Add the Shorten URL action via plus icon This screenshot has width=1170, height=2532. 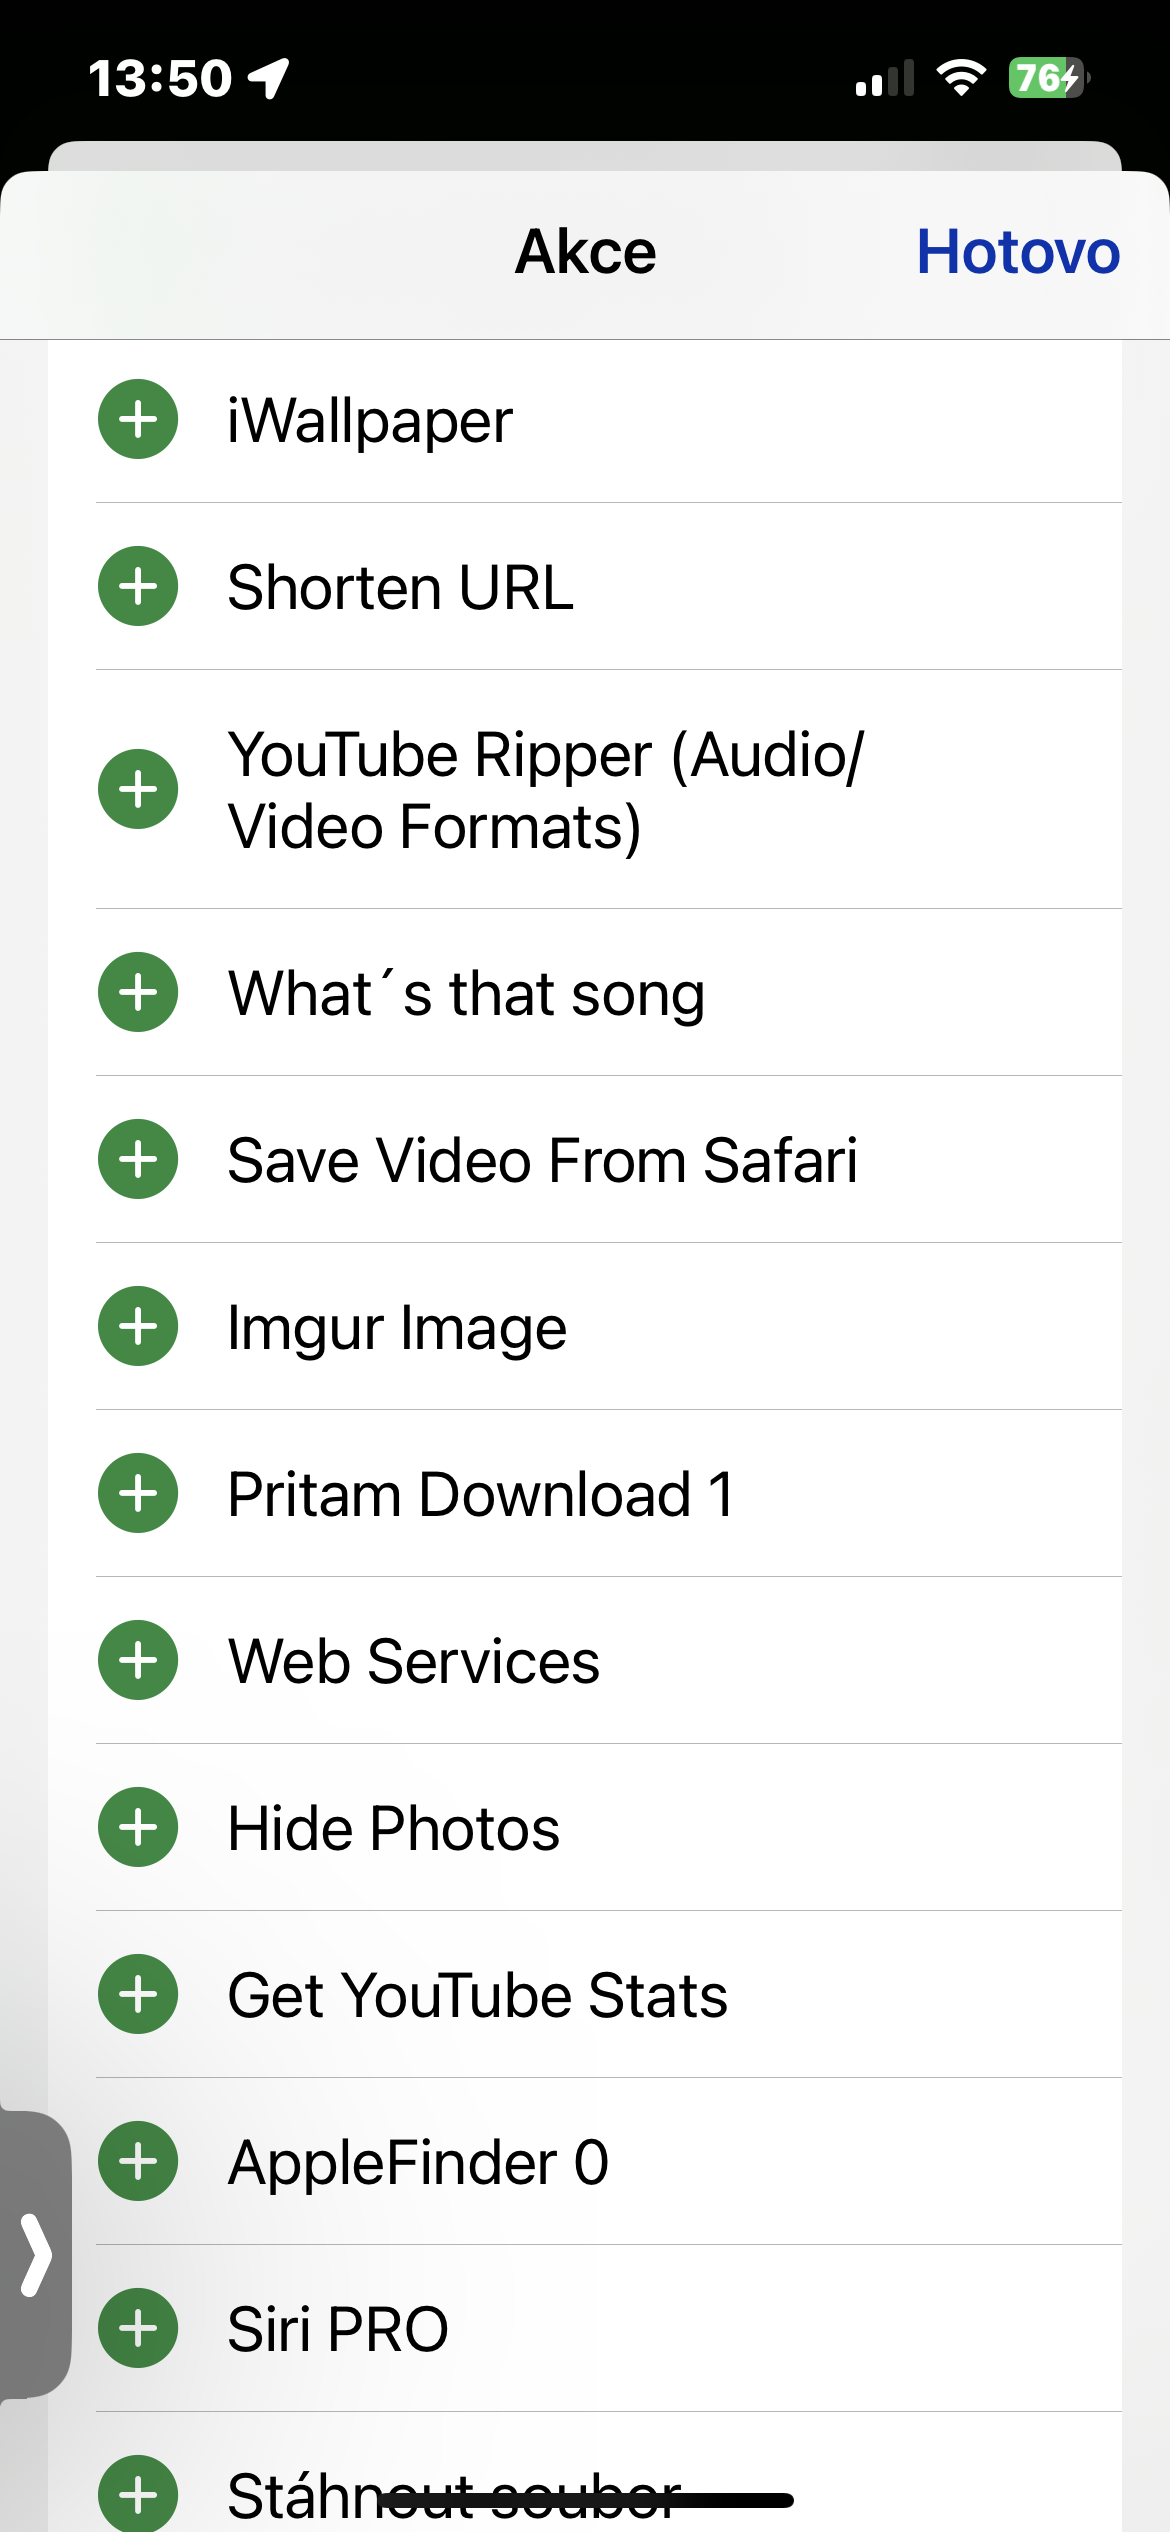[x=138, y=587]
